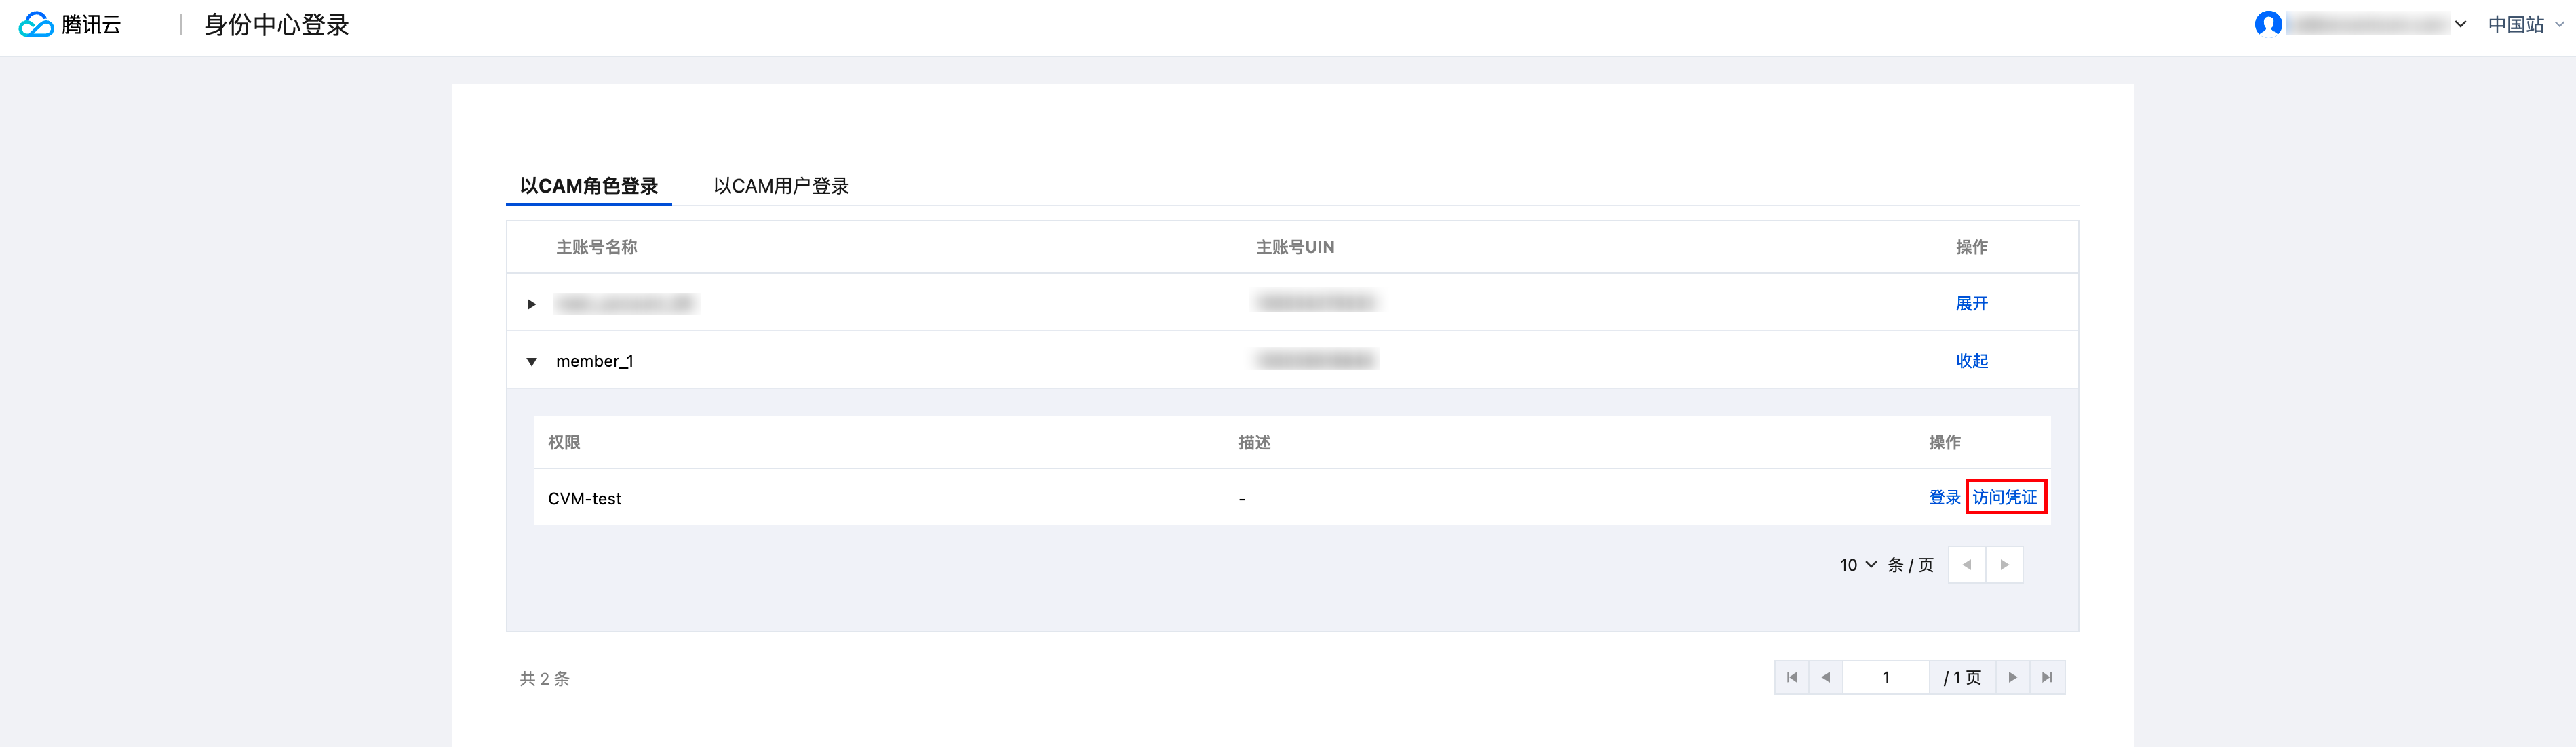Collapse the member_1 row triangle
Image resolution: width=2576 pixels, height=747 pixels.
[x=531, y=361]
